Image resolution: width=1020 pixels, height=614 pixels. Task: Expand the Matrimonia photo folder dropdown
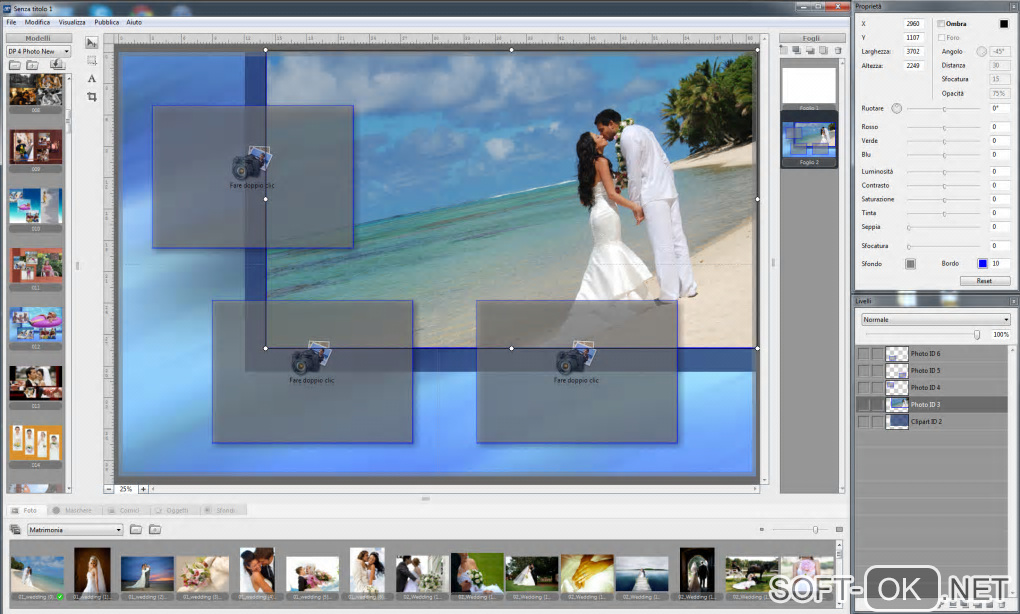point(75,530)
